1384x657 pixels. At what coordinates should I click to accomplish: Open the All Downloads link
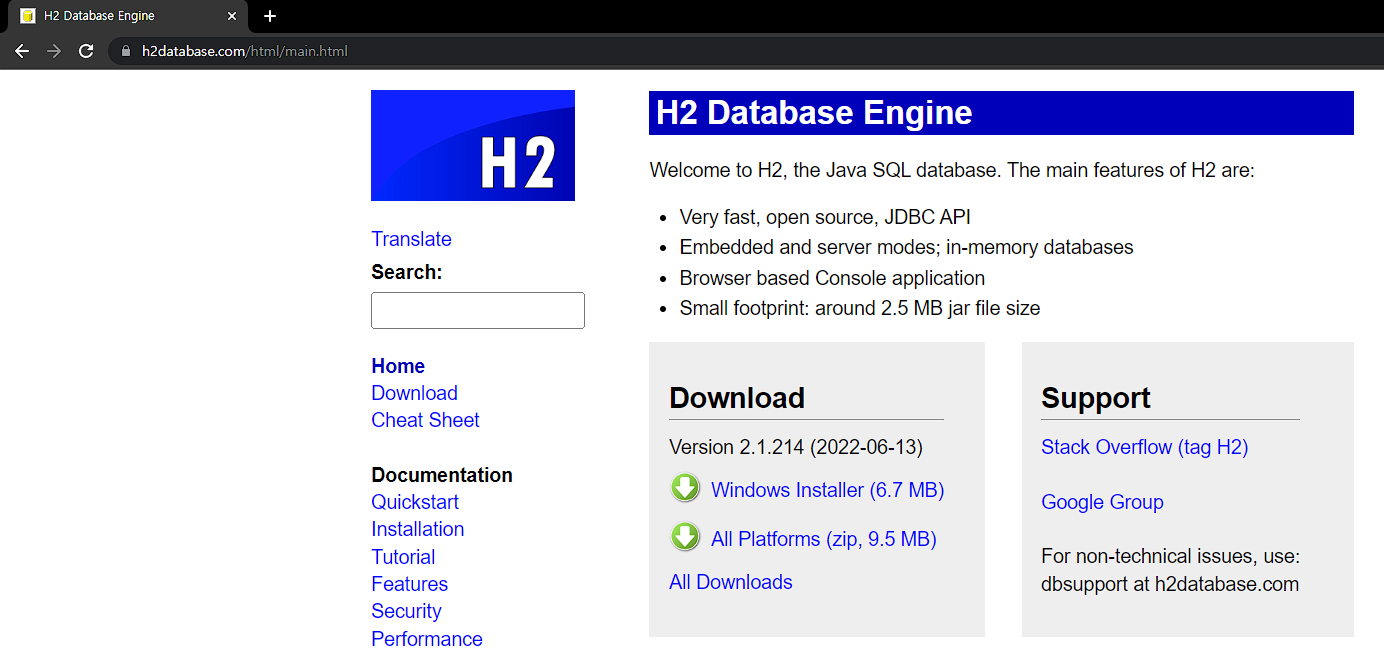pyautogui.click(x=731, y=582)
